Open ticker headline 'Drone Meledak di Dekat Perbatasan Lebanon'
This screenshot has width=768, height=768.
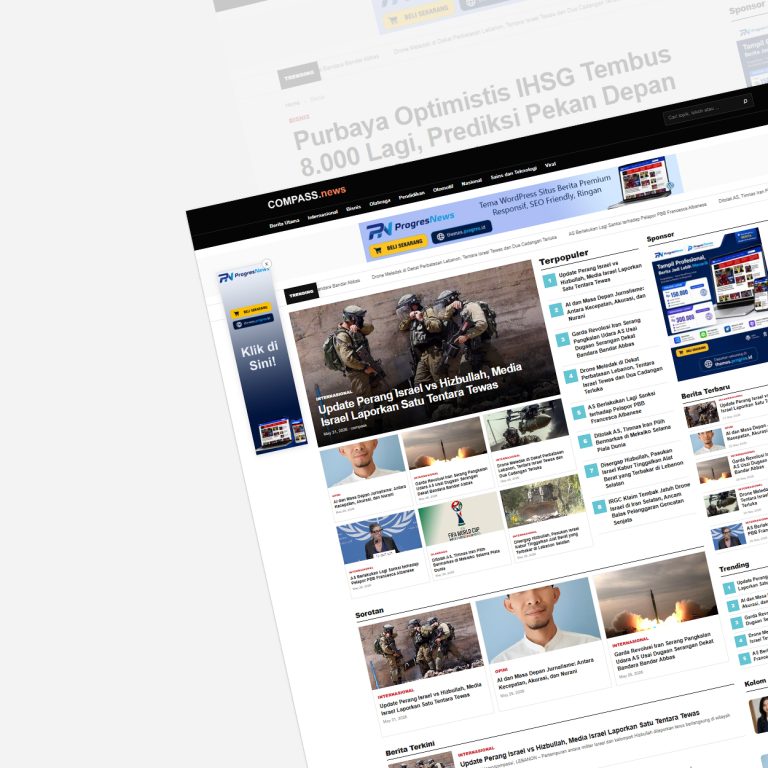(464, 259)
